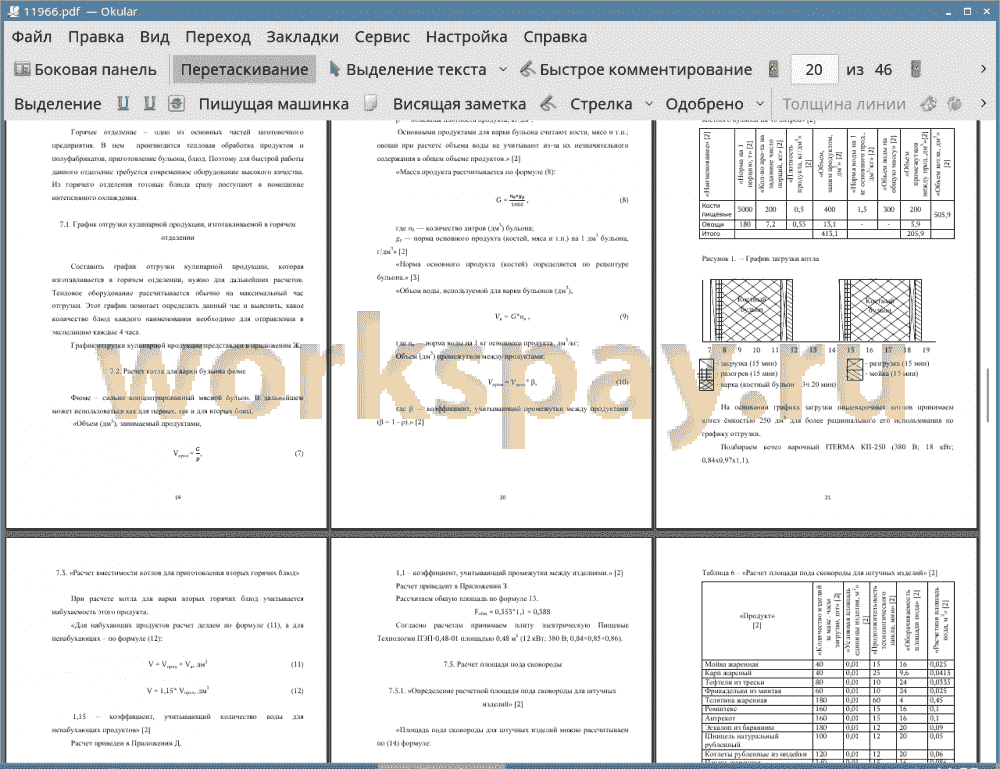This screenshot has width=1000, height=769.
Task: Click the freehand pencil icon before Стрелка
Action: coord(548,103)
